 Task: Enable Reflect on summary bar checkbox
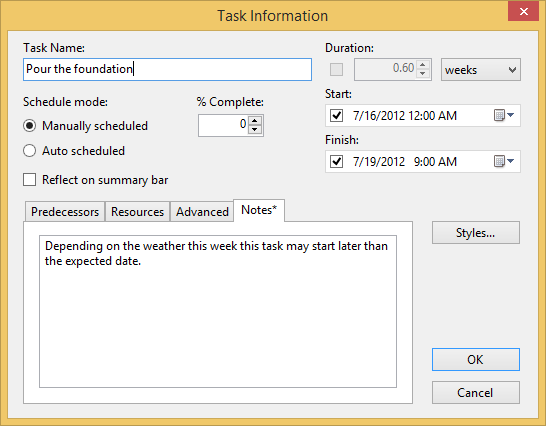(30, 180)
